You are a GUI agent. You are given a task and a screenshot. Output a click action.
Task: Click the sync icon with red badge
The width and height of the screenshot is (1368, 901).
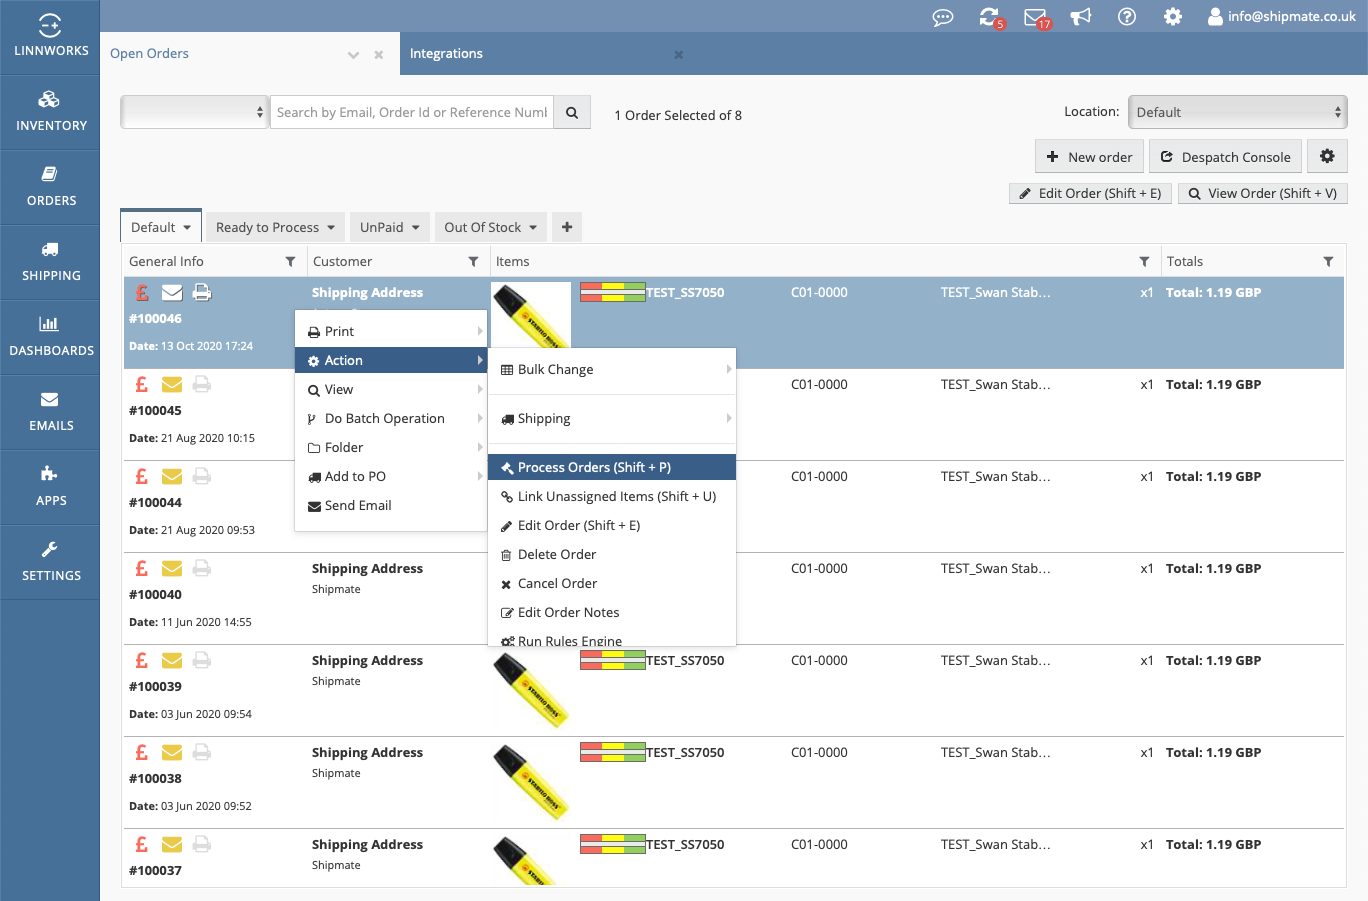[x=990, y=17]
